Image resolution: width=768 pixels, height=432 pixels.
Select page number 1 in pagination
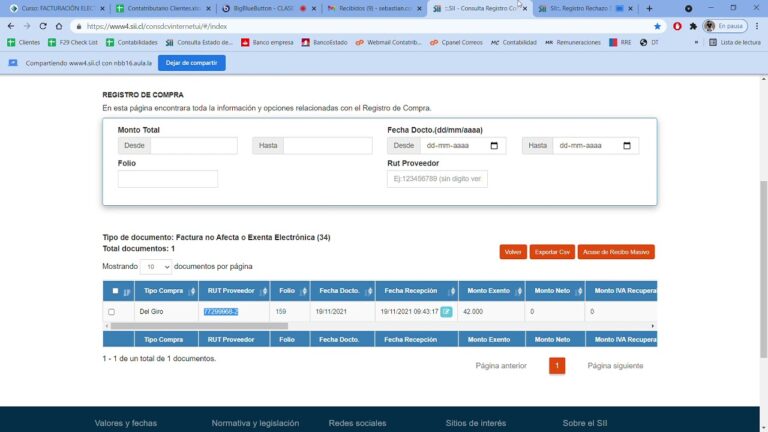click(x=557, y=366)
